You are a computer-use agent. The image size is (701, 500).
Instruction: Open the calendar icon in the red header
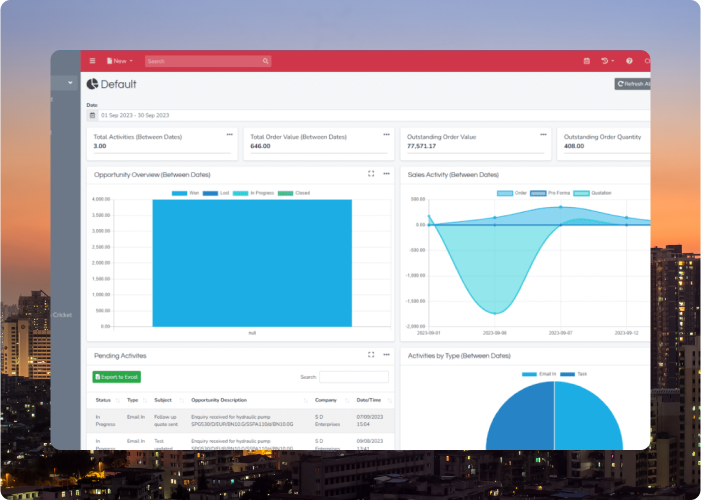point(587,61)
